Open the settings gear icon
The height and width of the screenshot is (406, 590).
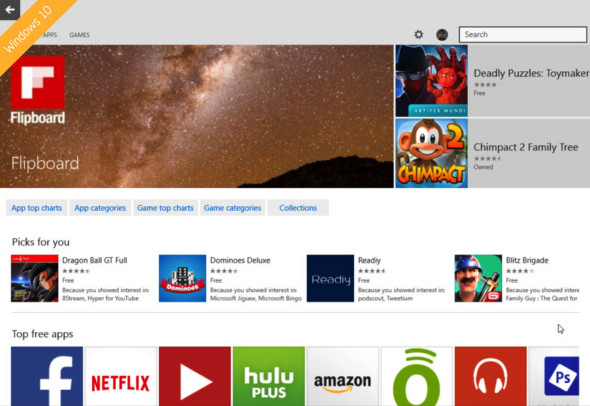coord(418,35)
